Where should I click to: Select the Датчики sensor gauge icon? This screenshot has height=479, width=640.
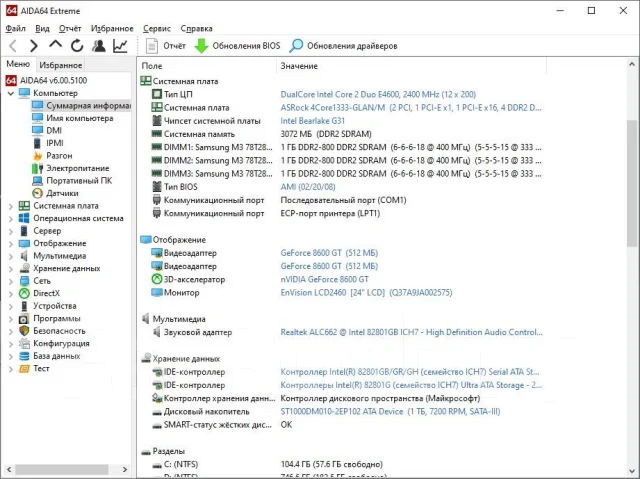[x=37, y=193]
